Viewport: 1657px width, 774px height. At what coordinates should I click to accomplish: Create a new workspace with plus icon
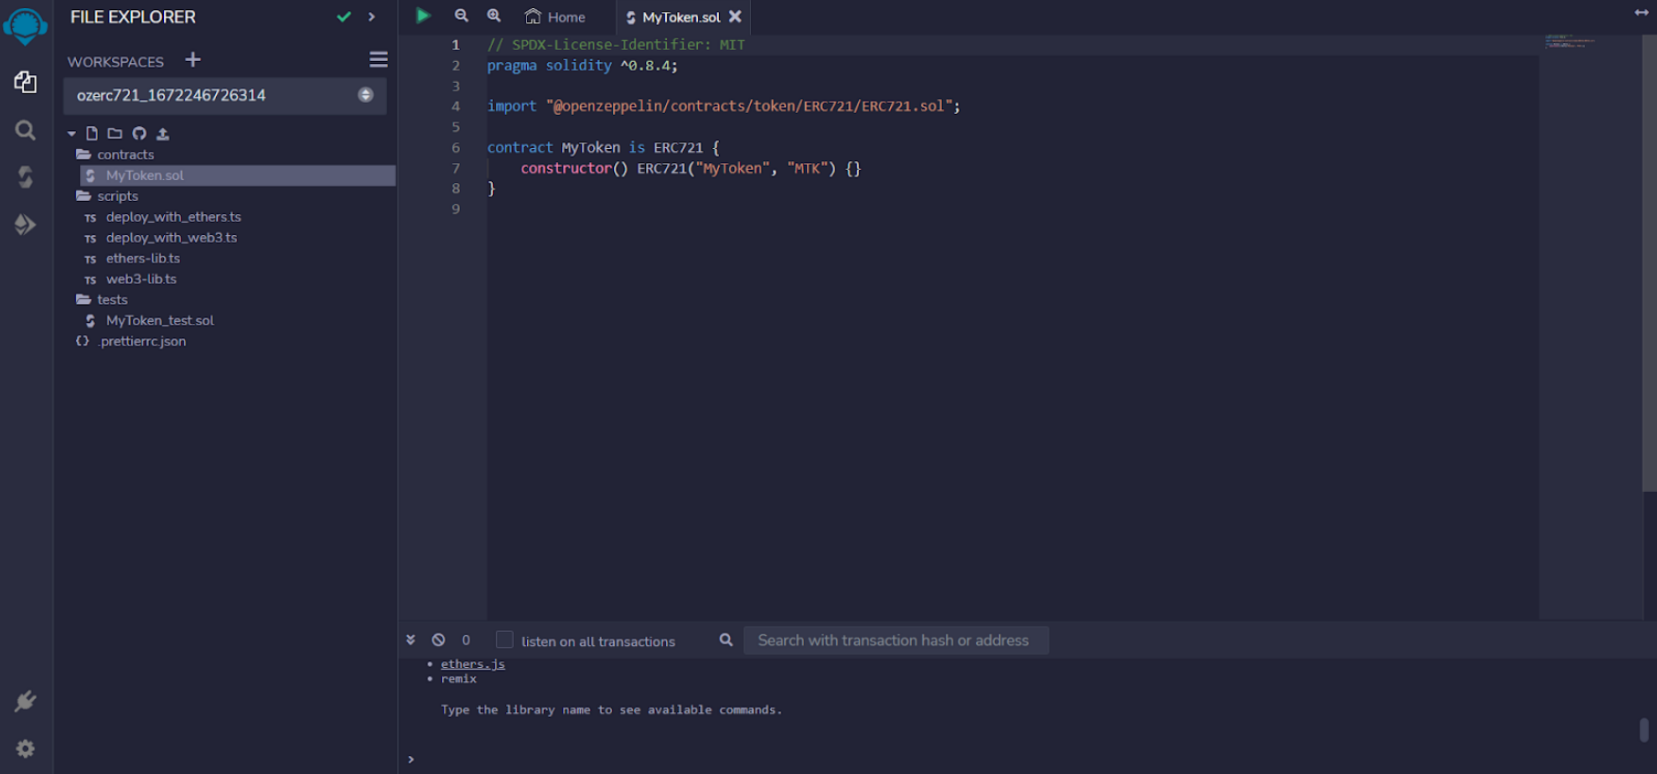(193, 60)
